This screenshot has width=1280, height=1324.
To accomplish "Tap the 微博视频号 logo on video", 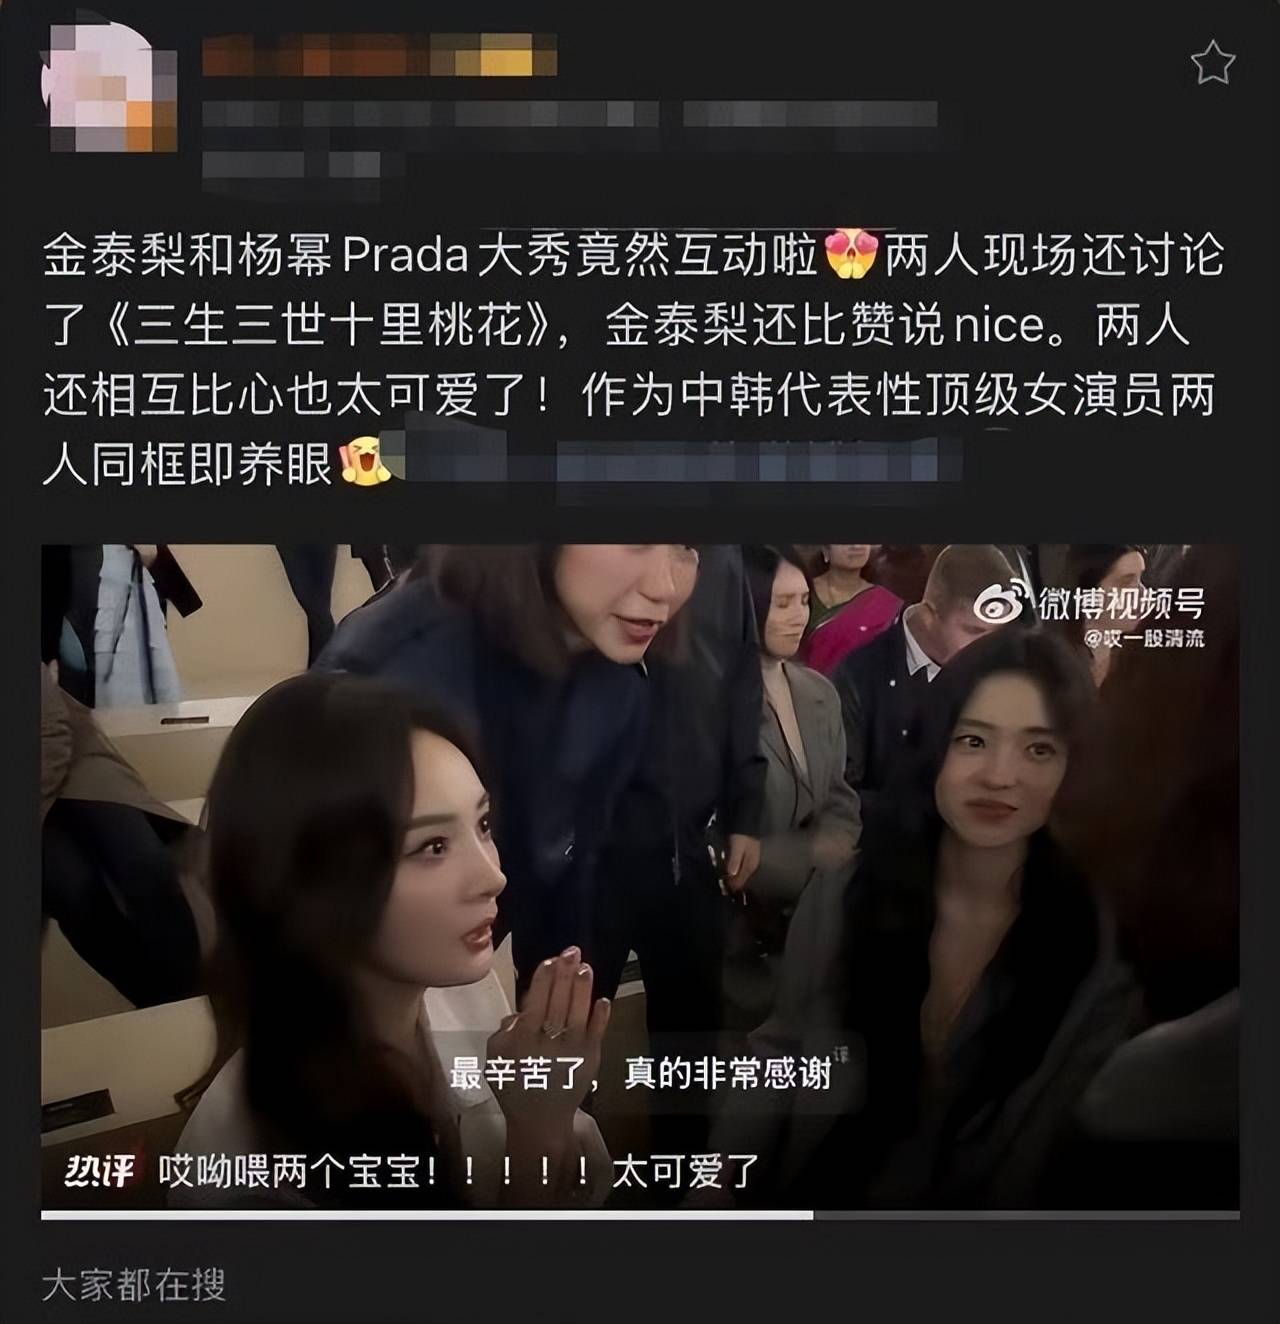I will (x=1090, y=603).
